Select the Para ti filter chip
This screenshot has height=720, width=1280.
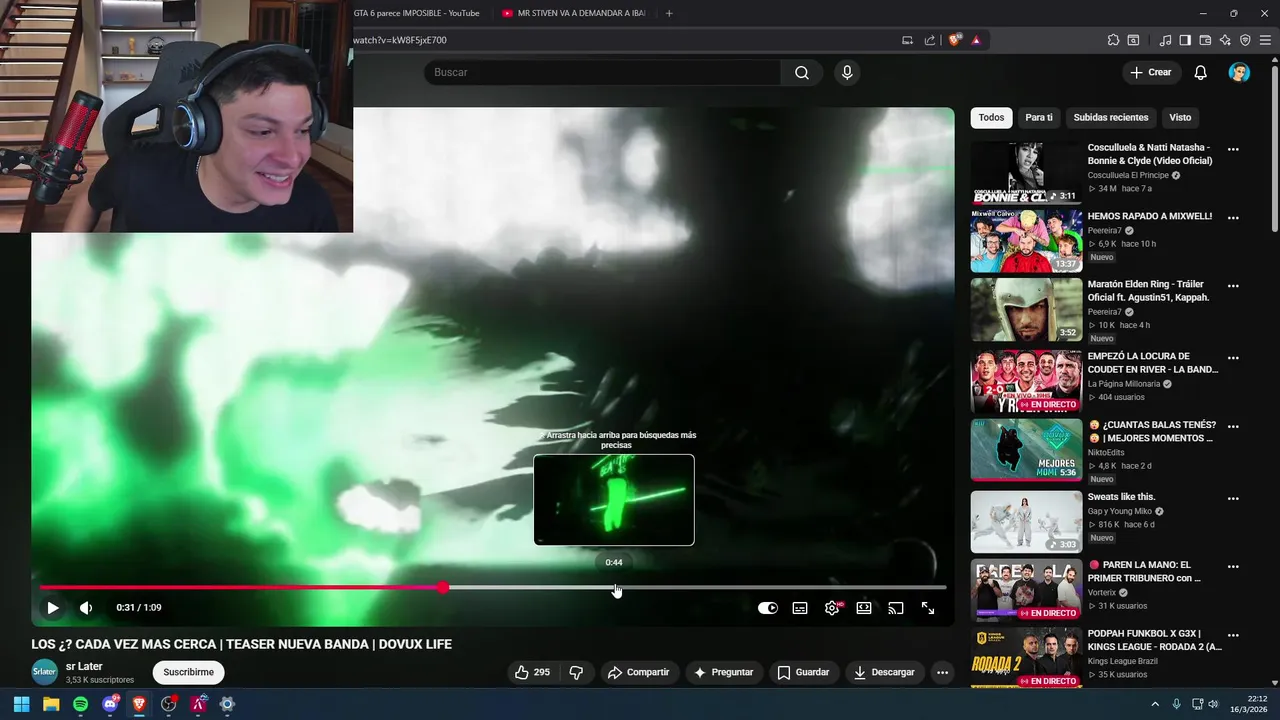[x=1039, y=118]
